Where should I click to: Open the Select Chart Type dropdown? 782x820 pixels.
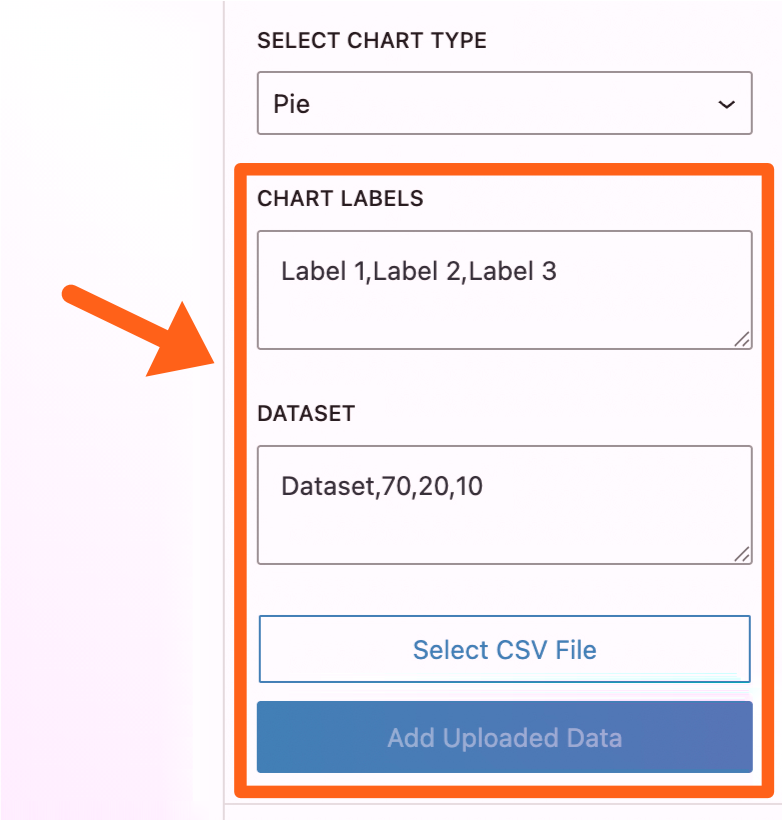[504, 103]
